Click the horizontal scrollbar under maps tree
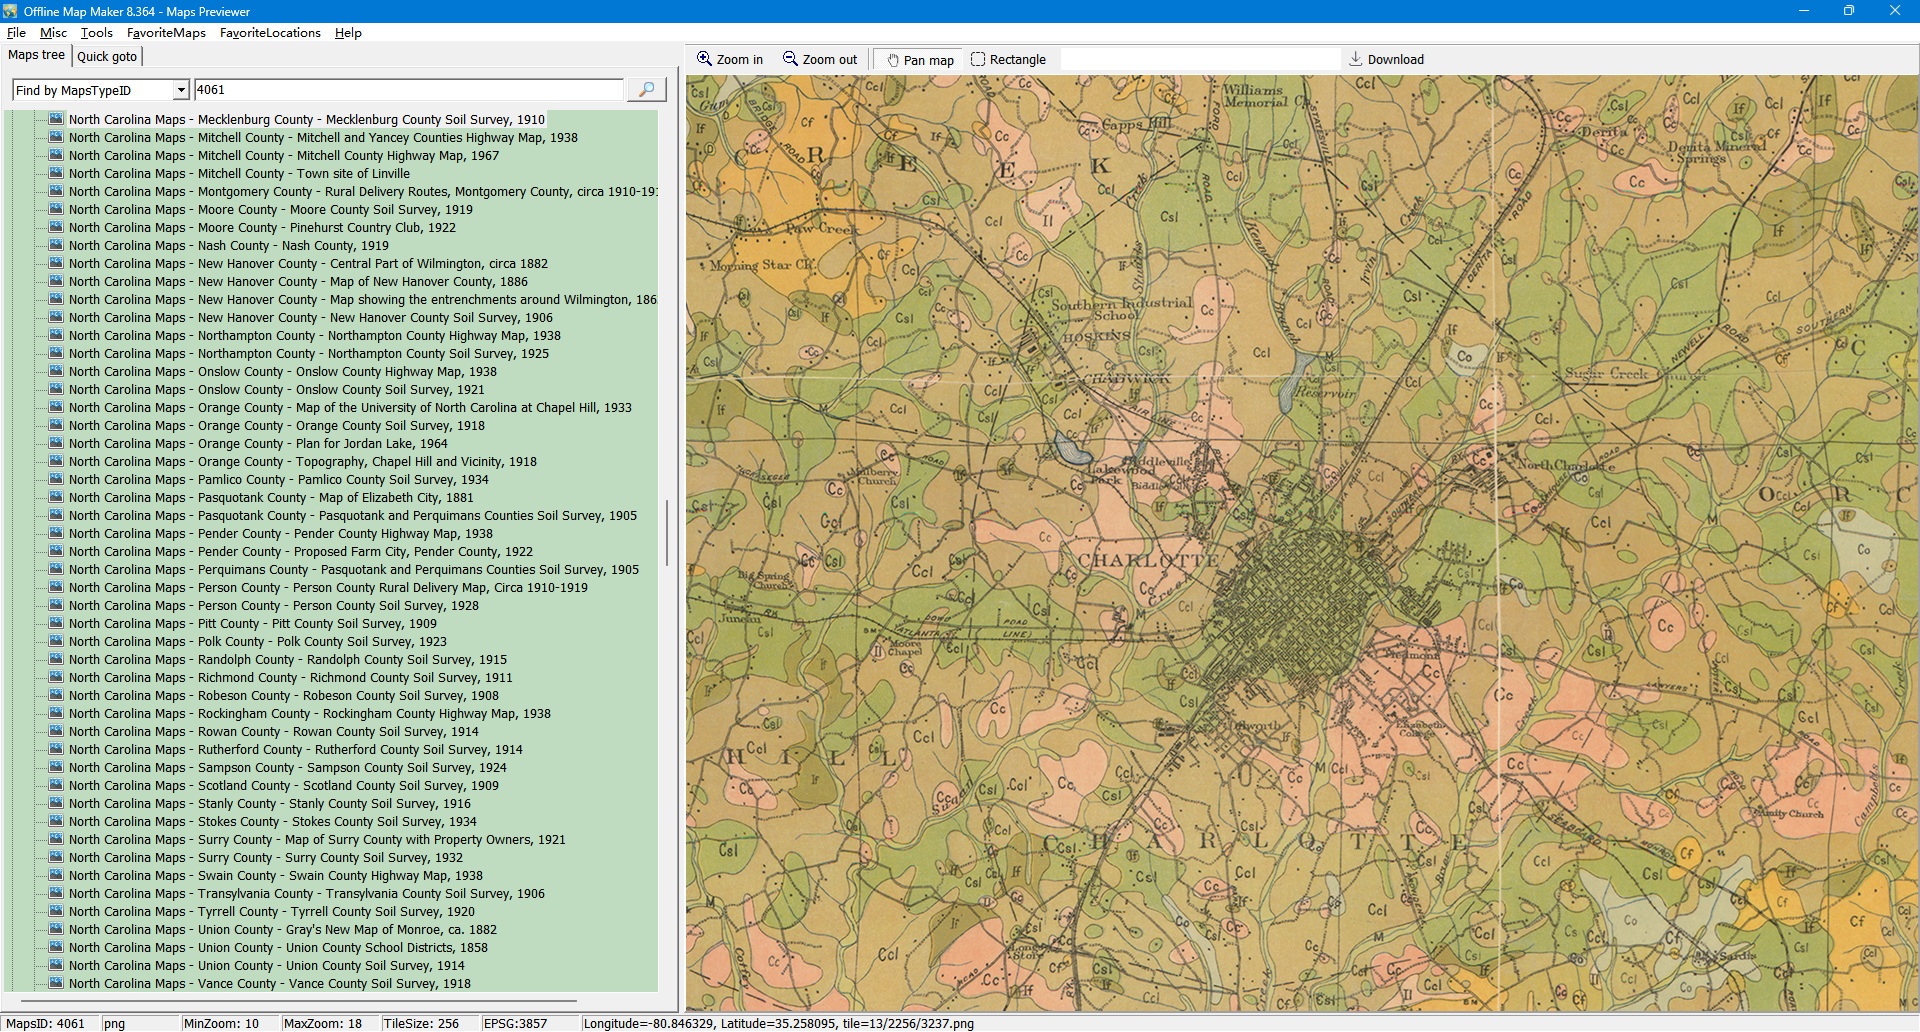 point(300,1000)
